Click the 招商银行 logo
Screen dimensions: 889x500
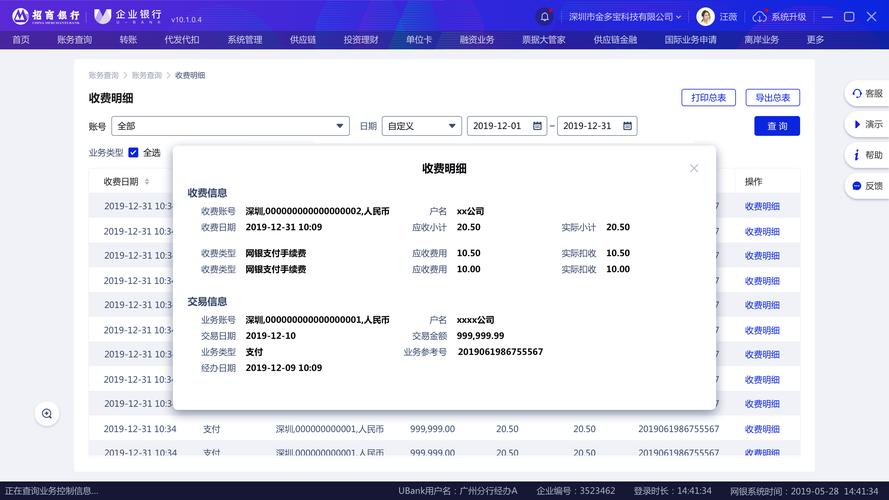point(46,16)
